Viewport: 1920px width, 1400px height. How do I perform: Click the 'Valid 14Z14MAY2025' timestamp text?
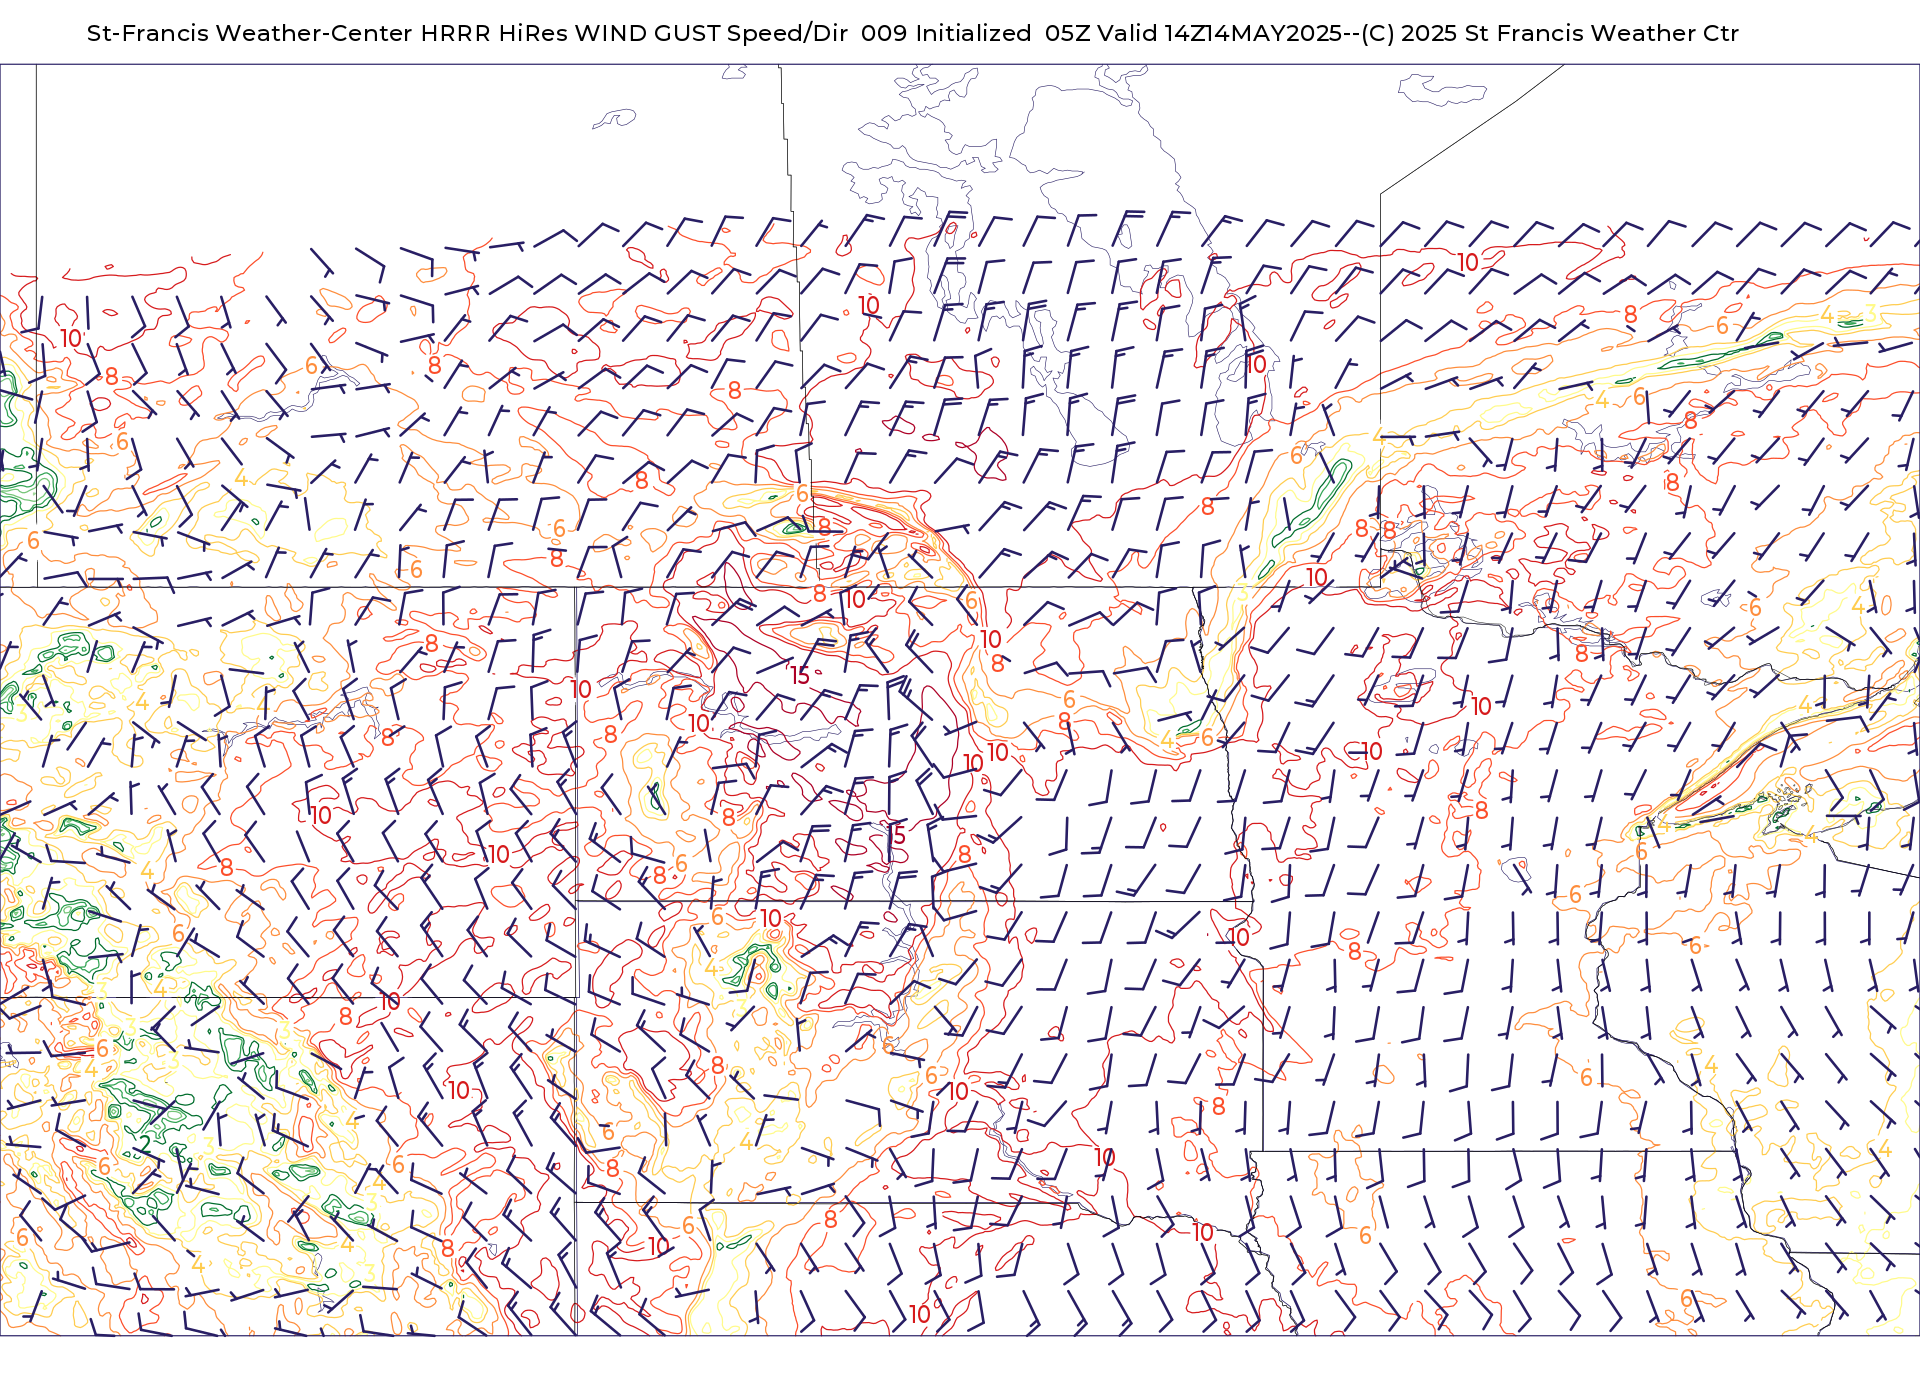(x=1220, y=33)
